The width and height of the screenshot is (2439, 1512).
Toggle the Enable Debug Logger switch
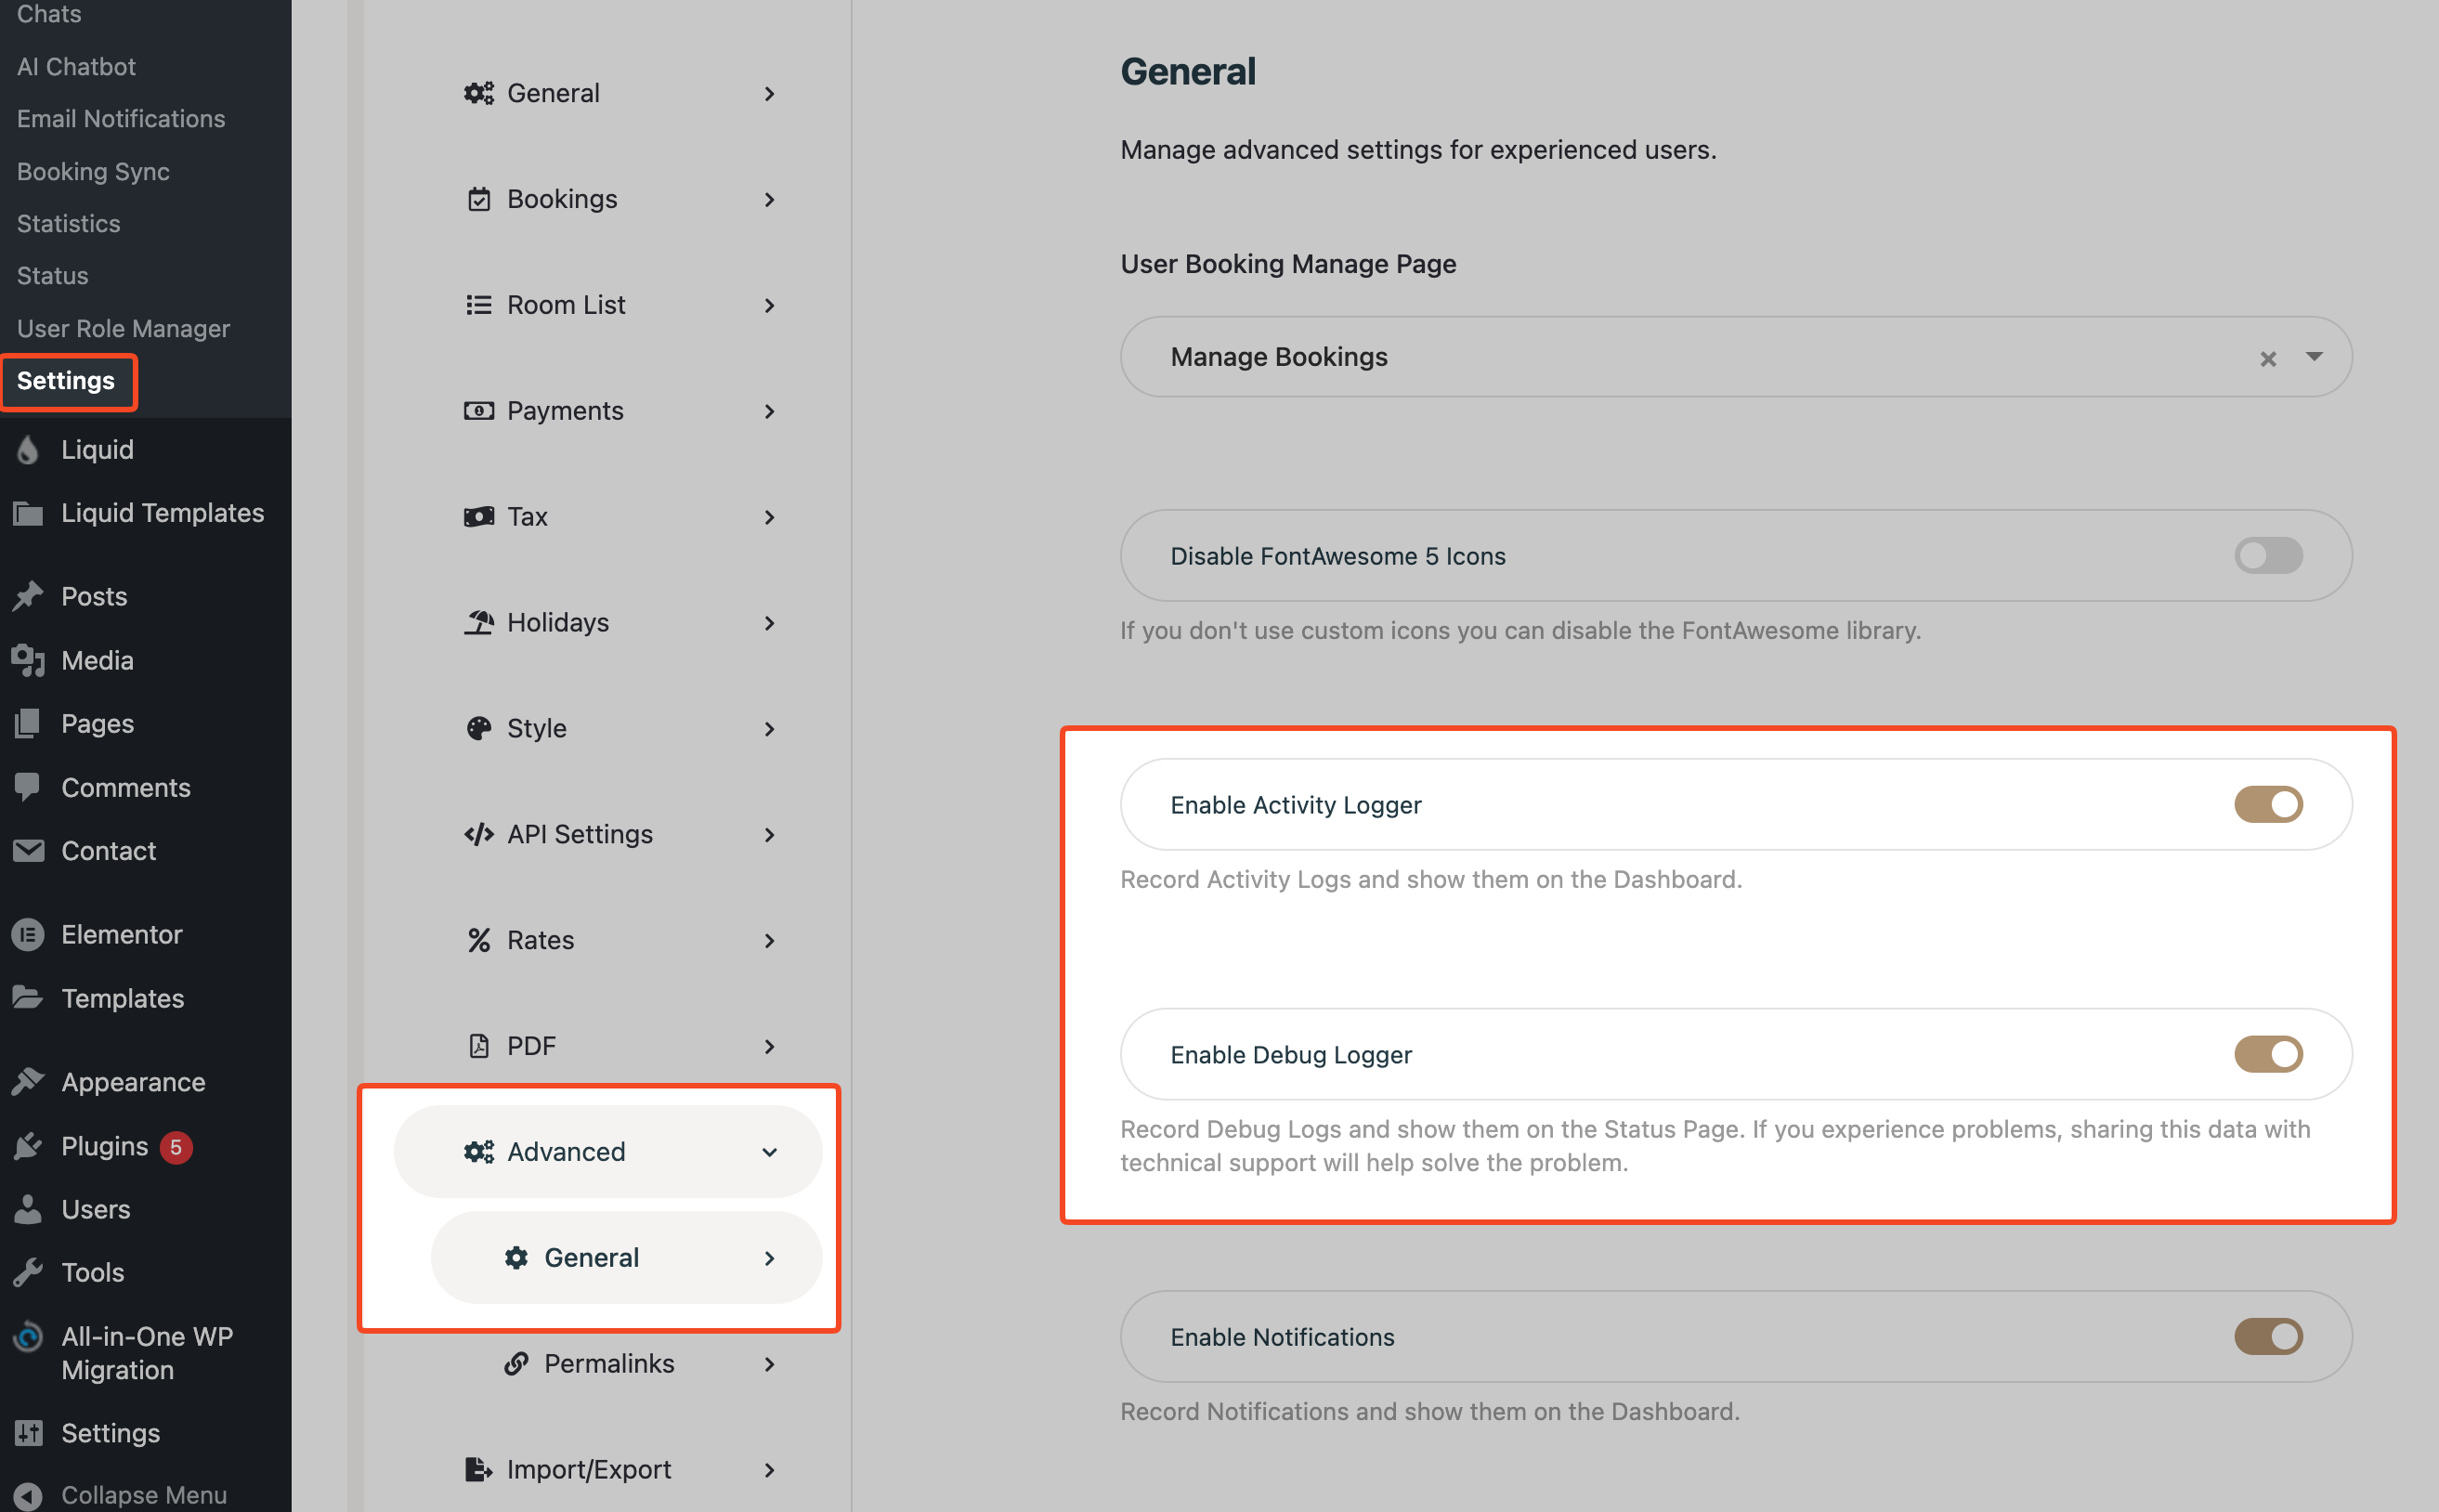tap(2268, 1054)
